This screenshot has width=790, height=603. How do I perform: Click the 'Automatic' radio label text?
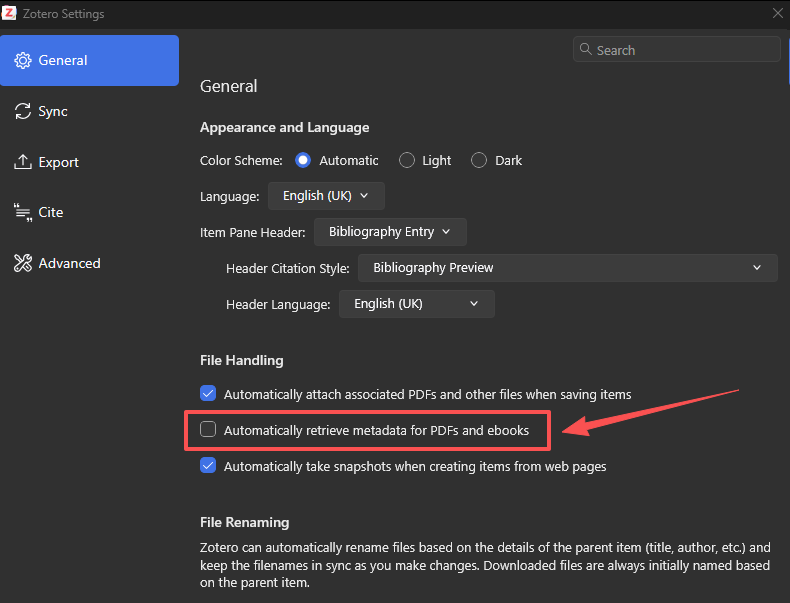(349, 161)
